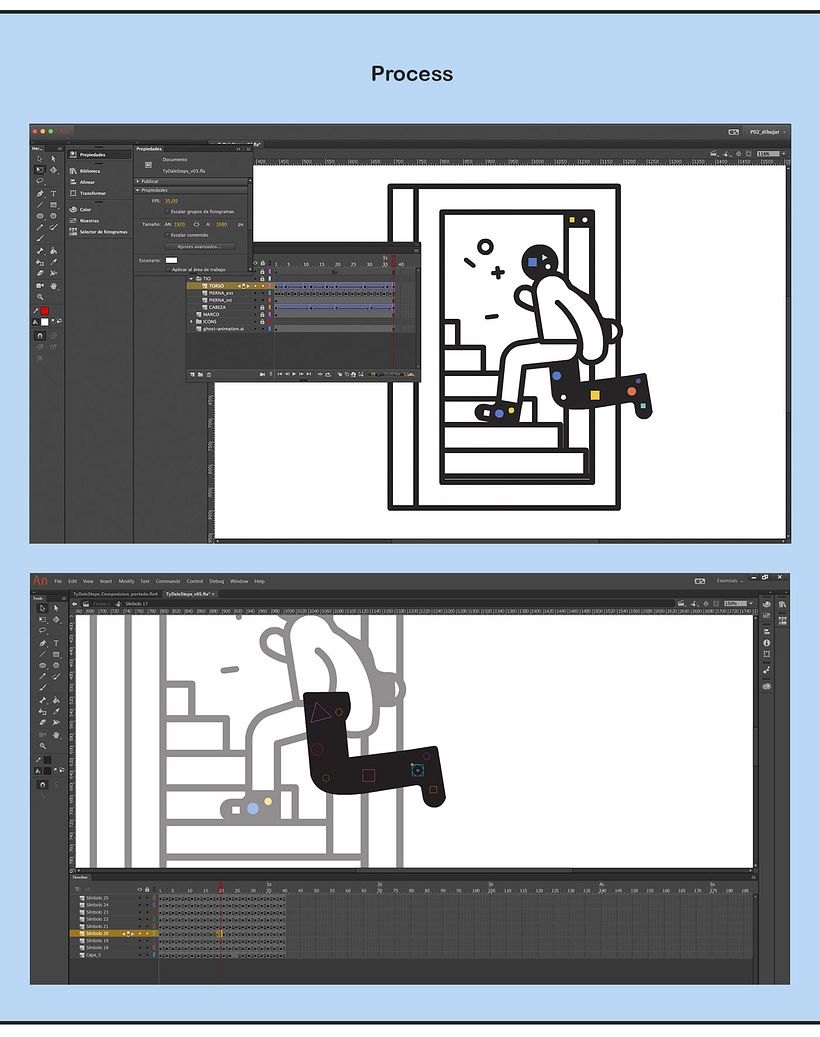Select the ghost-animation.ai layer

[x=231, y=329]
